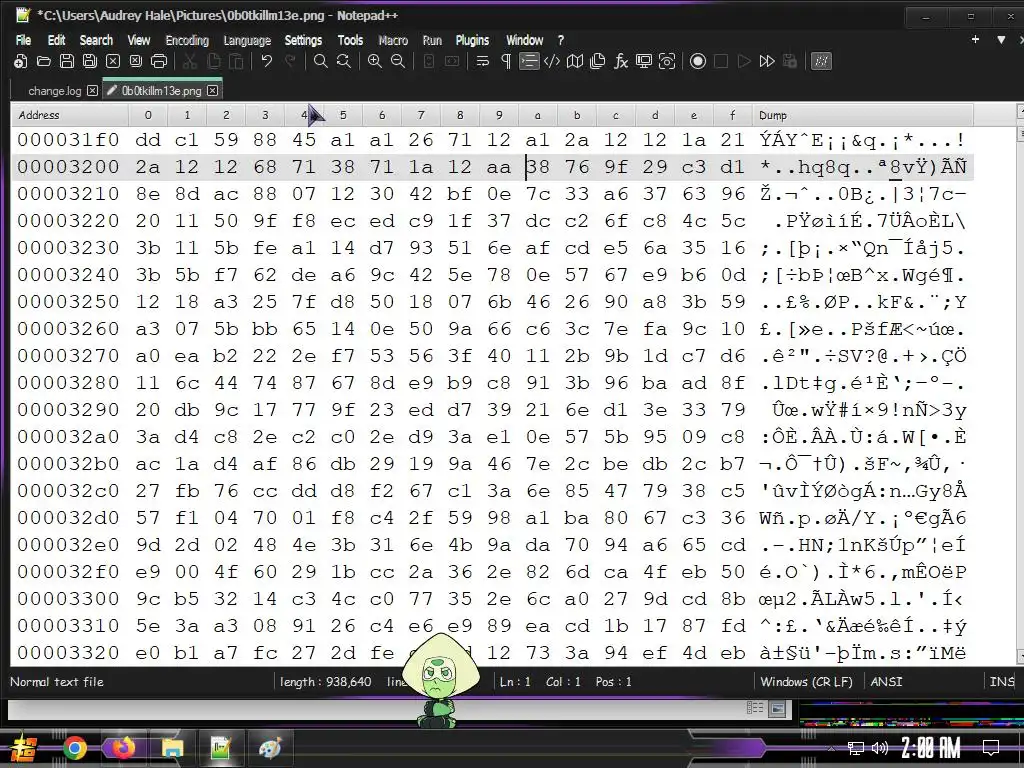Click the New file toolbar icon
1024x768 pixels.
tap(21, 61)
